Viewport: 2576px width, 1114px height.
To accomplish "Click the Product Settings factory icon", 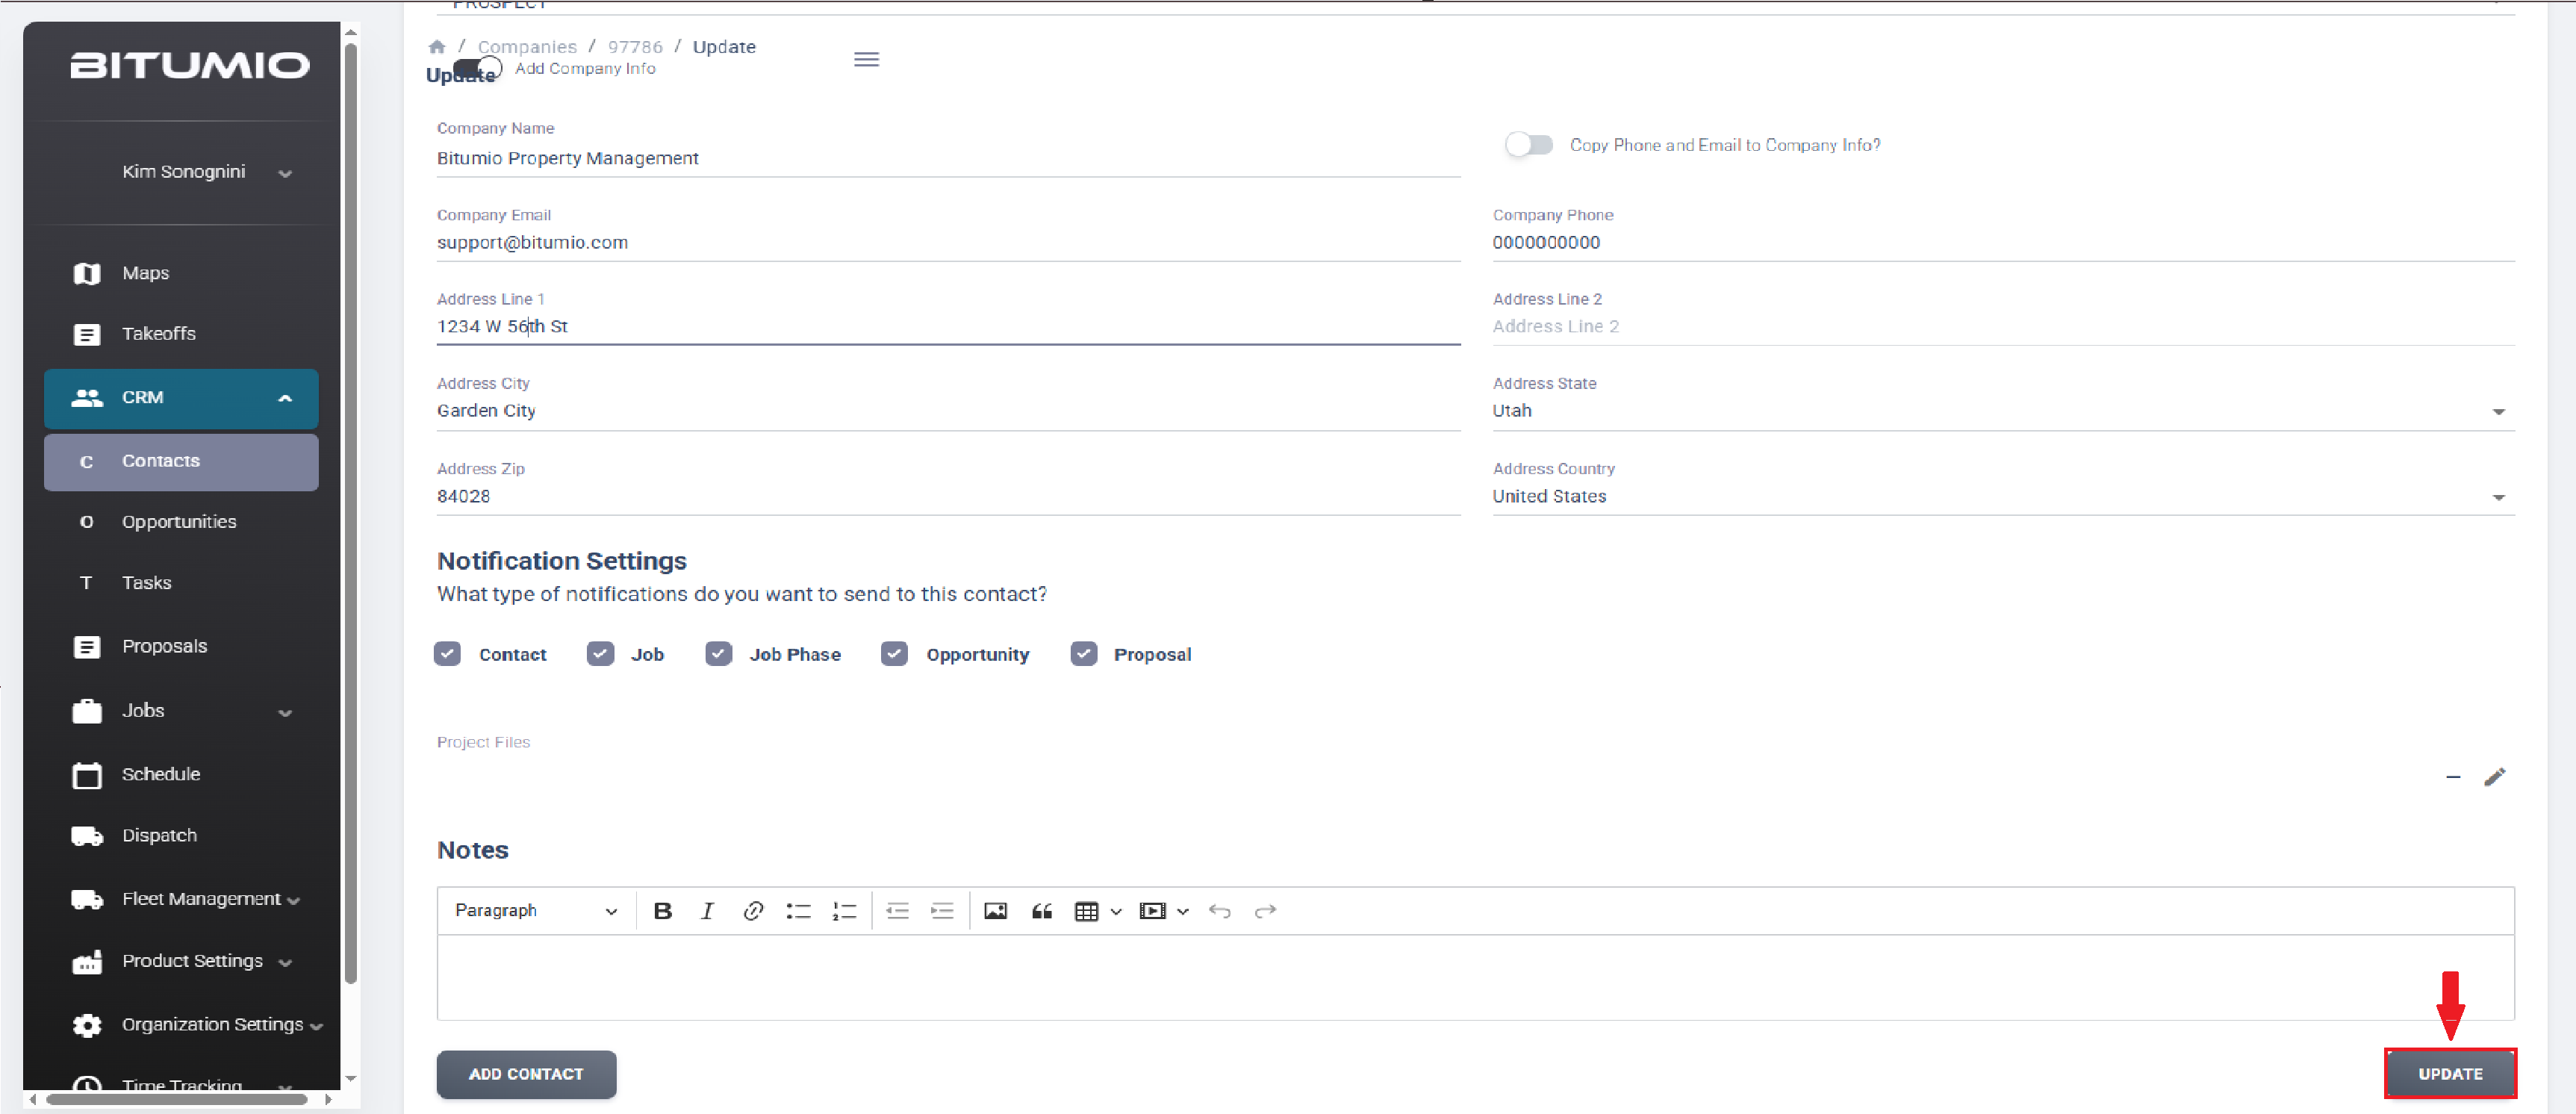I will point(87,962).
